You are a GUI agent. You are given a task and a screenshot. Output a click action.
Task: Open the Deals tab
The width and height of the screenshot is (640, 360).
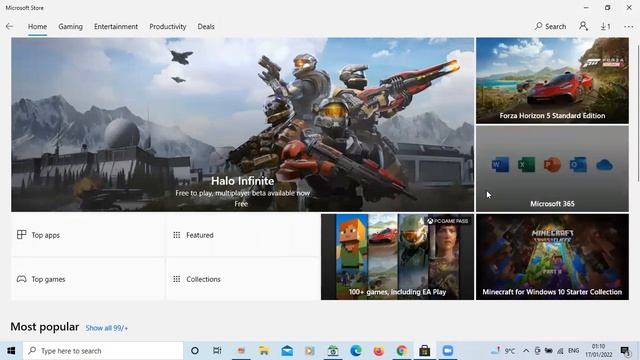(x=206, y=27)
